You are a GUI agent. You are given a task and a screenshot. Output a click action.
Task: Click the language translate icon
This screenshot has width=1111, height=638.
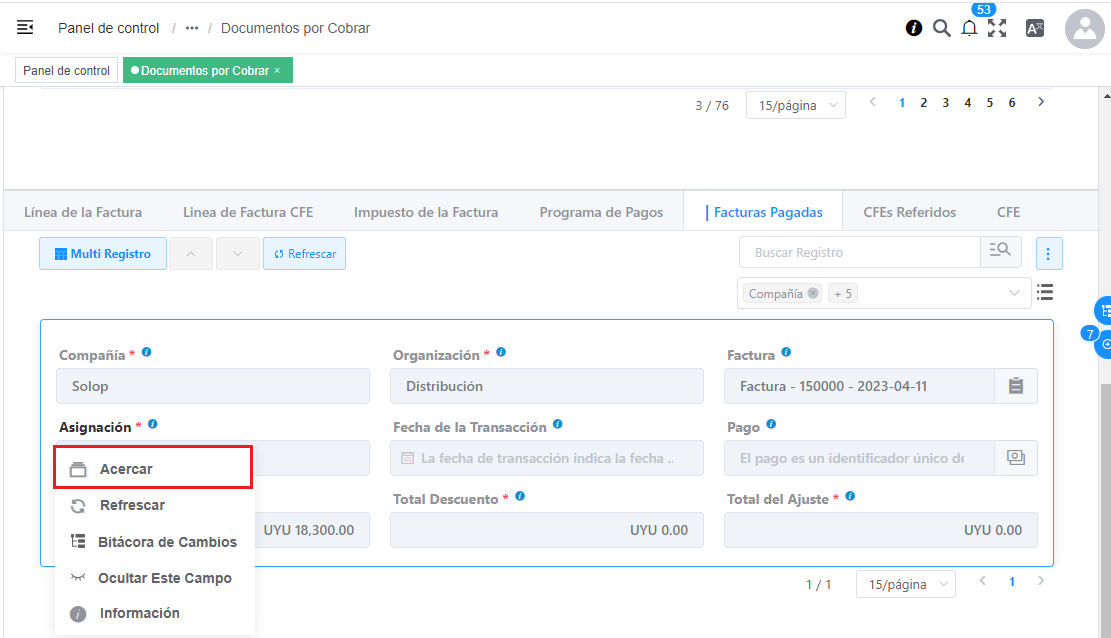pos(1035,28)
